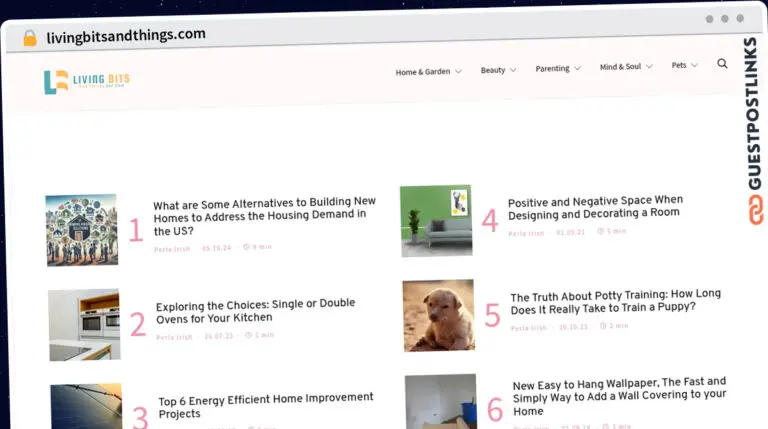Image resolution: width=768 pixels, height=429 pixels.
Task: Expand the Parenting menu chevron
Action: click(577, 68)
